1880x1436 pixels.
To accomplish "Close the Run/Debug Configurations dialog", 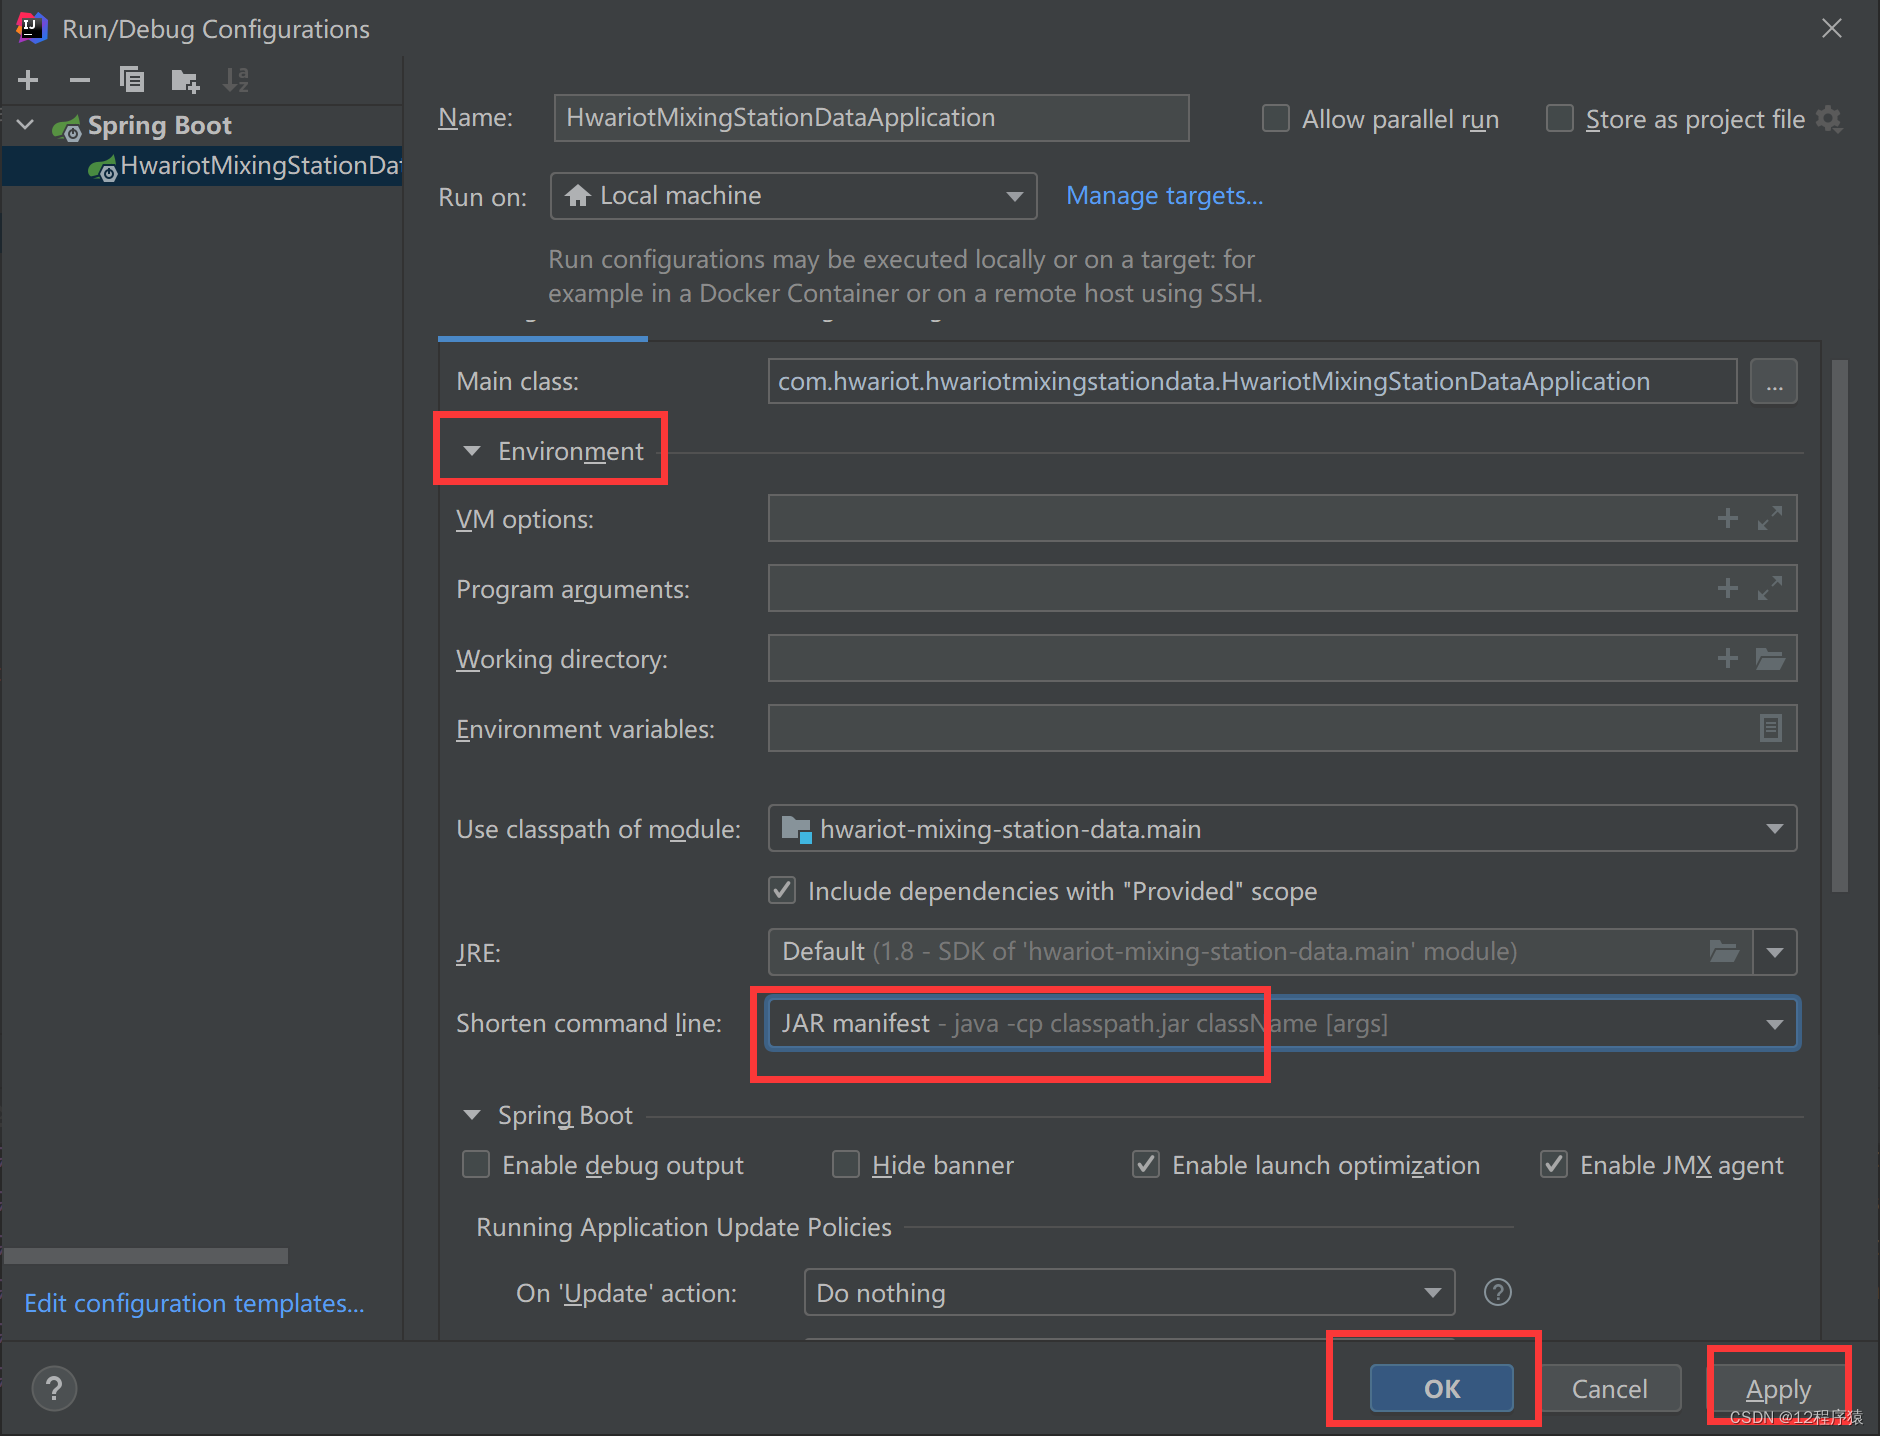I will pos(1831,28).
